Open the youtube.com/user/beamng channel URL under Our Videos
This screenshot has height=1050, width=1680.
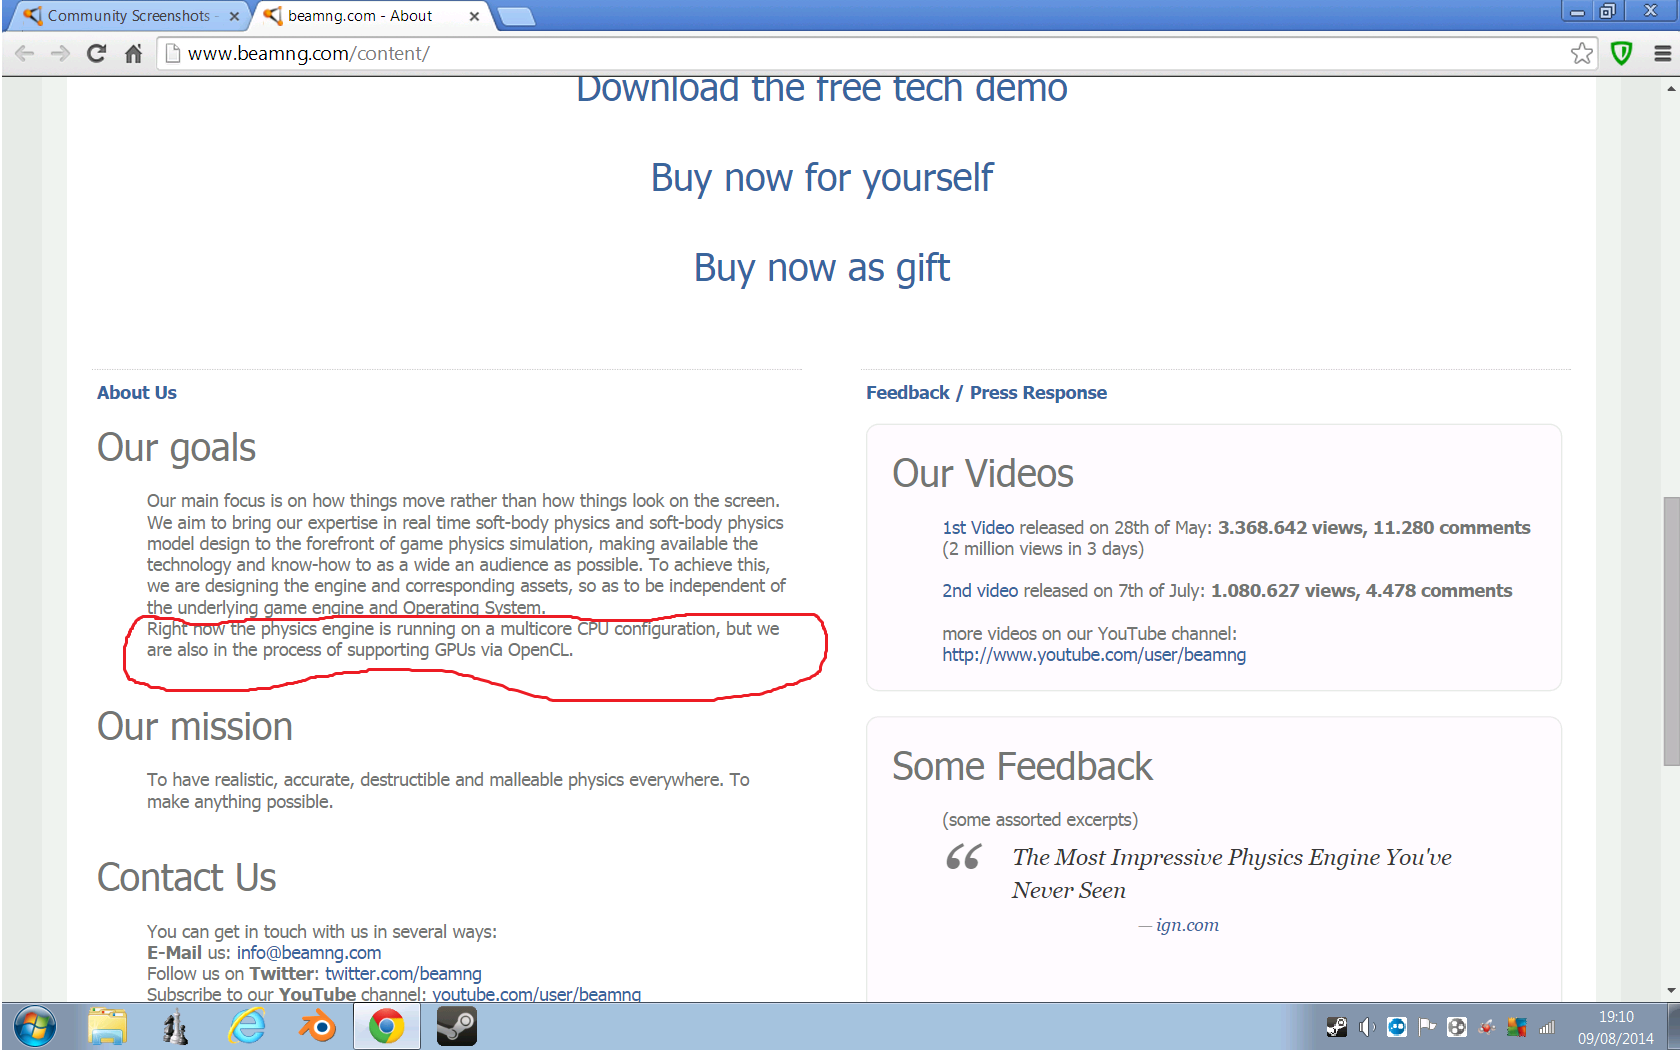pos(1094,655)
